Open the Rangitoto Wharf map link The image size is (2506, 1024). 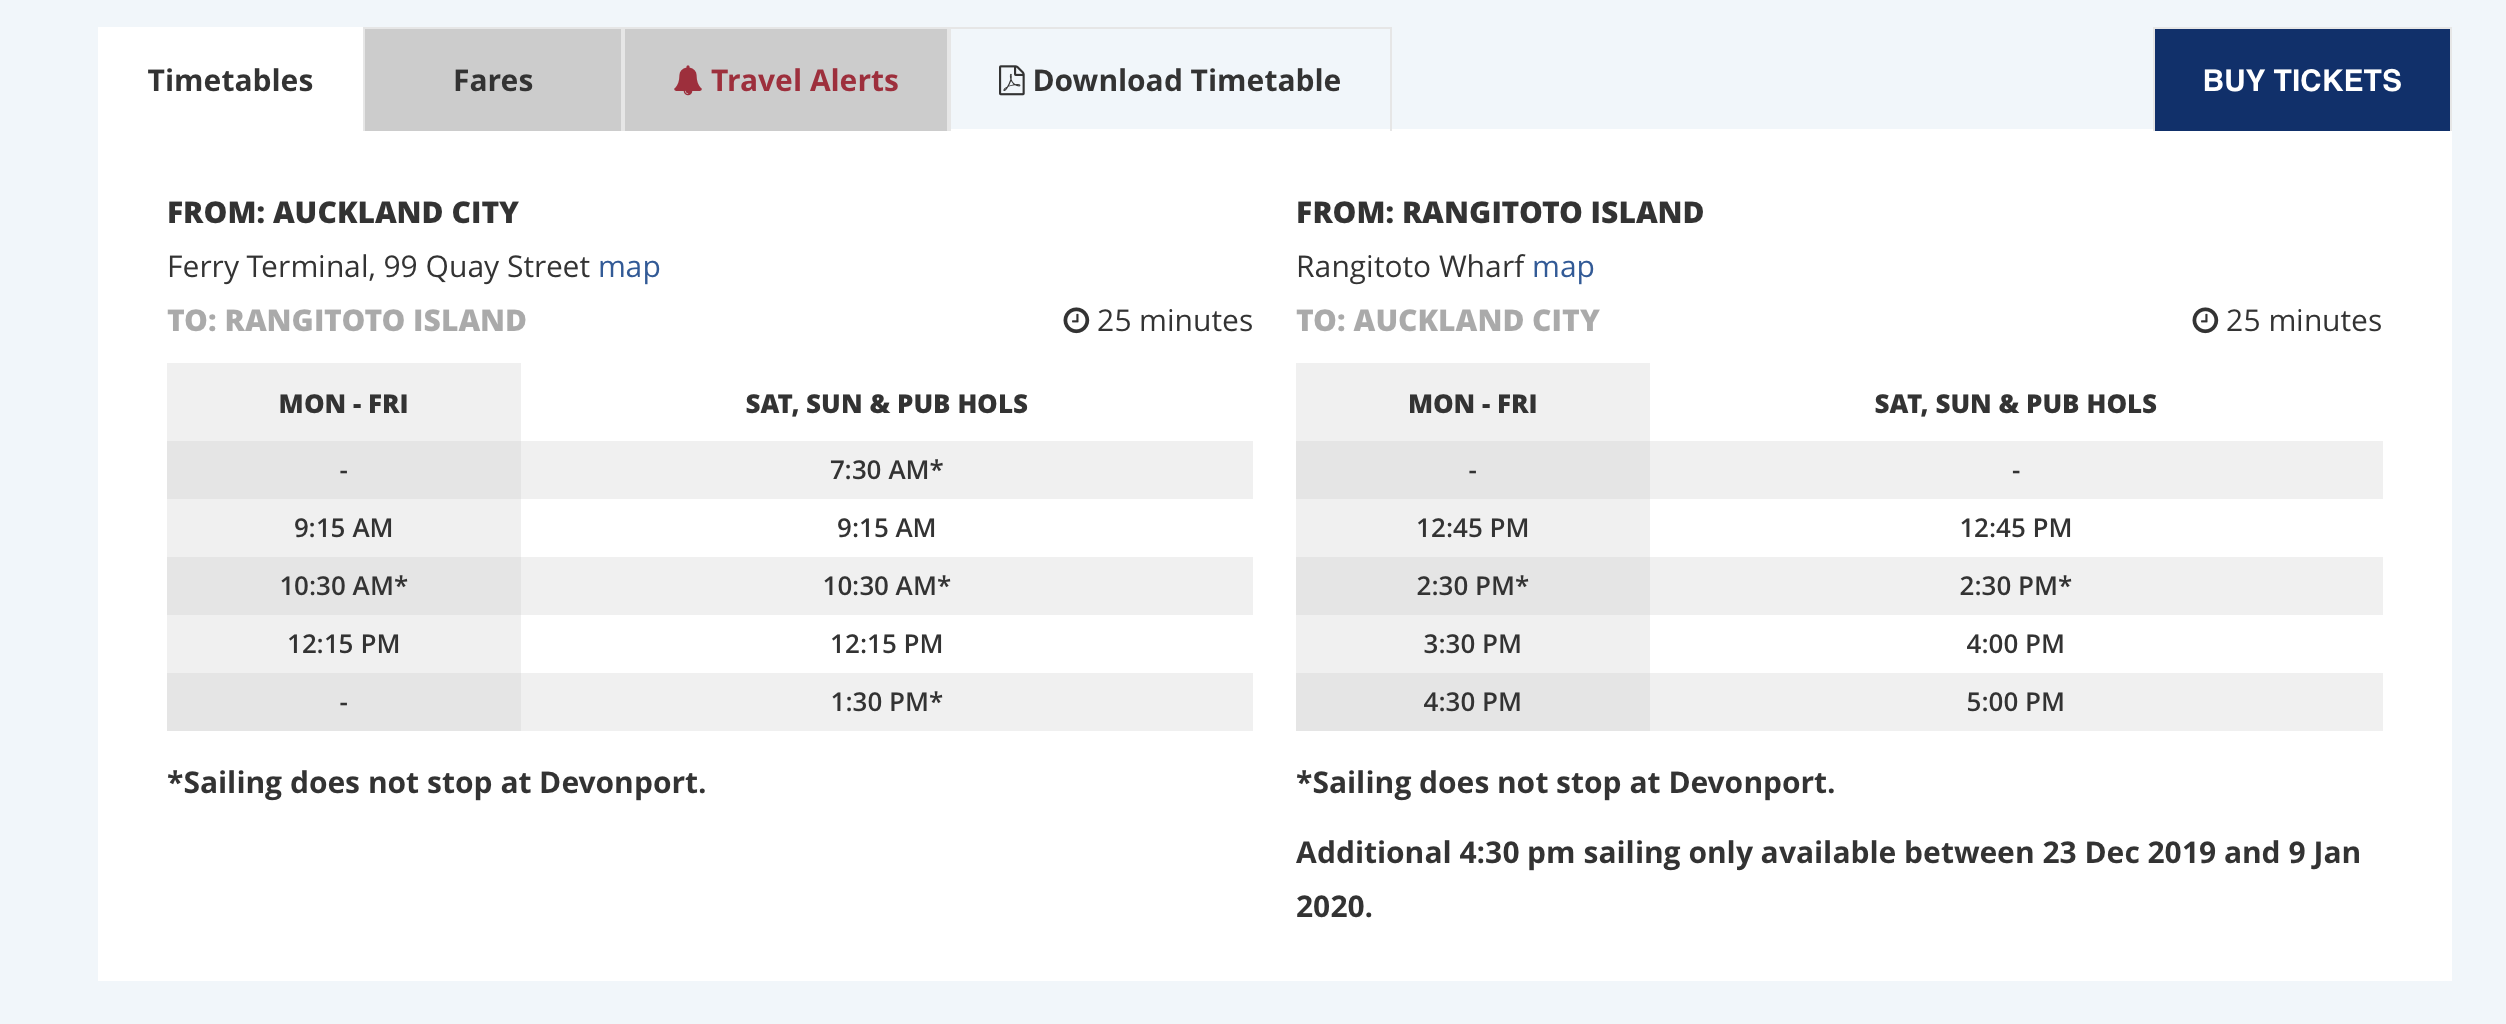click(1563, 267)
